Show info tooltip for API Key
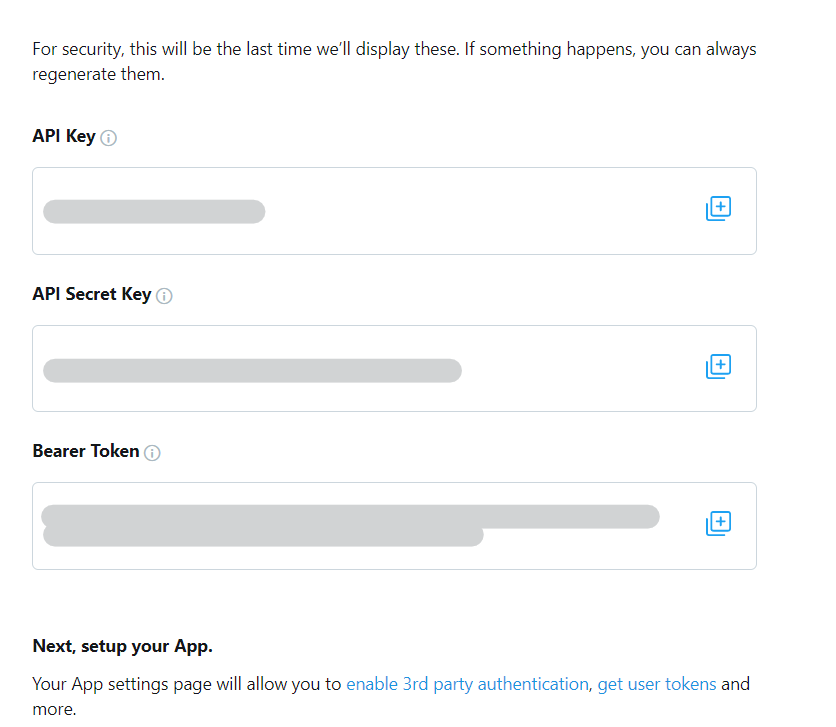This screenshot has height=727, width=836. point(109,138)
